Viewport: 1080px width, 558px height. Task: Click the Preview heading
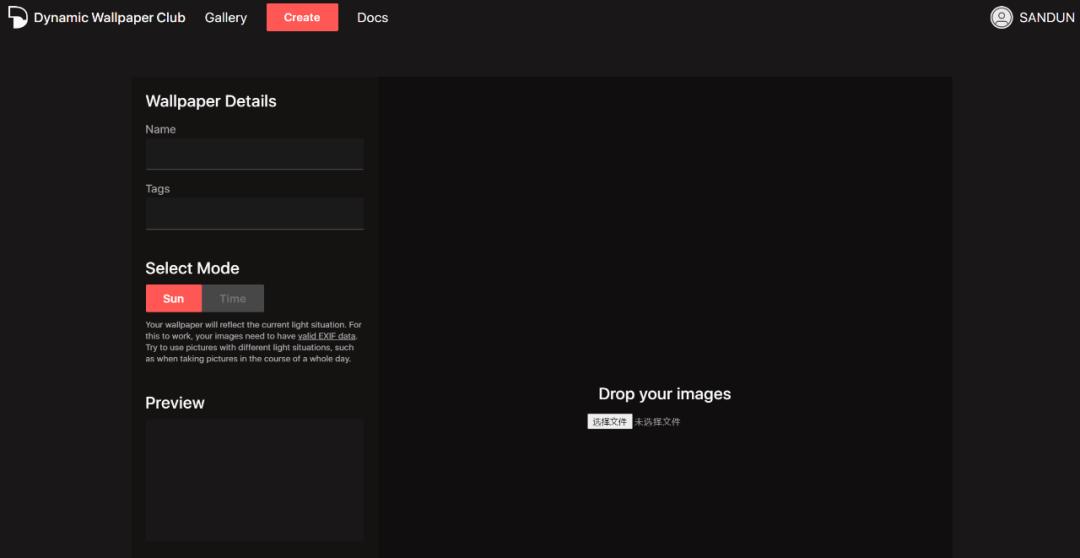coord(175,403)
